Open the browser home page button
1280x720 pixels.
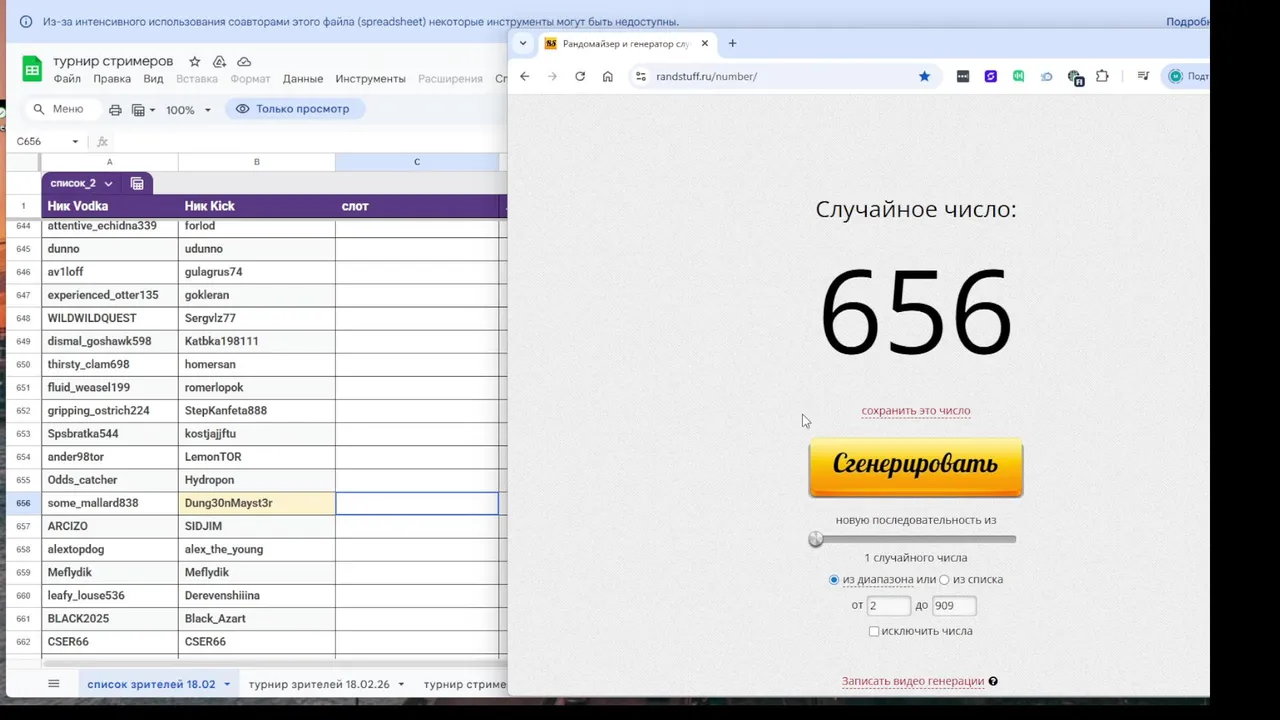(x=607, y=76)
